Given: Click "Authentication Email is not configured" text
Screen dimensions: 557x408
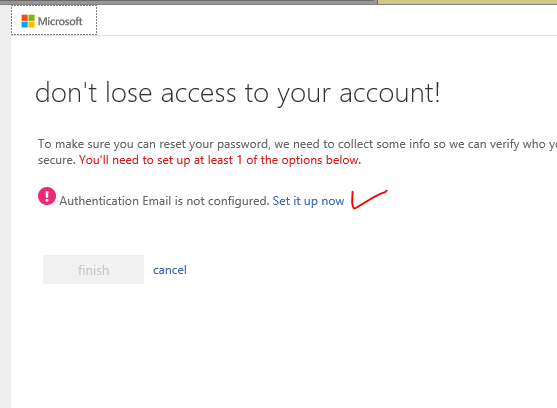Looking at the screenshot, I should coord(164,201).
